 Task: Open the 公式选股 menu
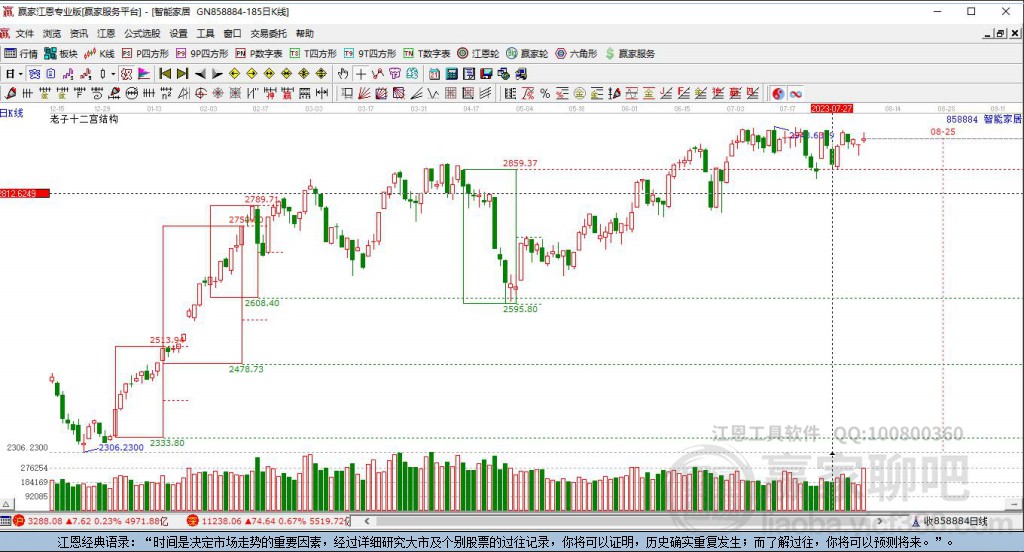pos(142,33)
